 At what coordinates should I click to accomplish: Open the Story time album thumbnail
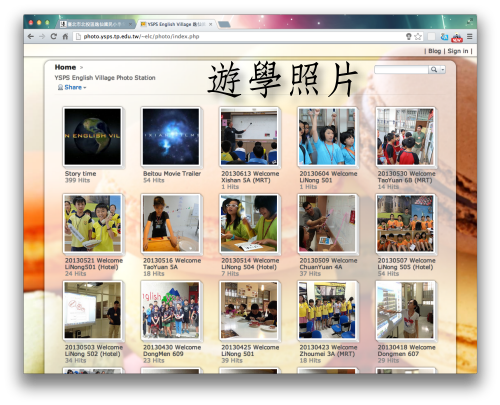[93, 136]
